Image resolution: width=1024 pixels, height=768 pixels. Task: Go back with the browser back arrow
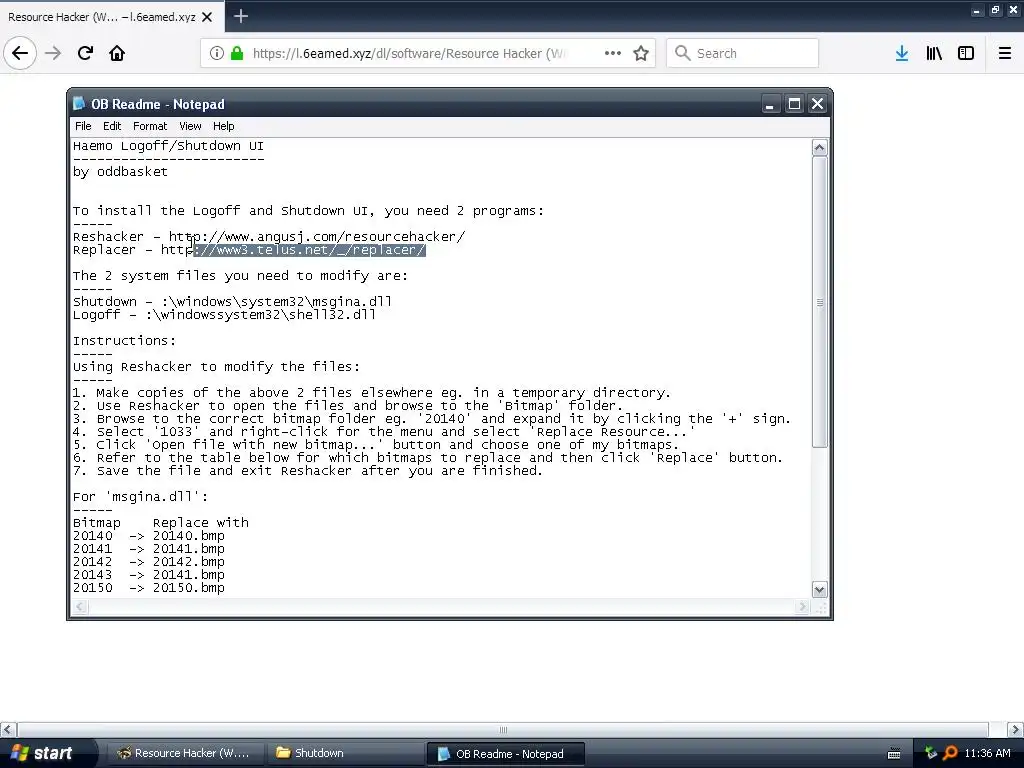[20, 53]
